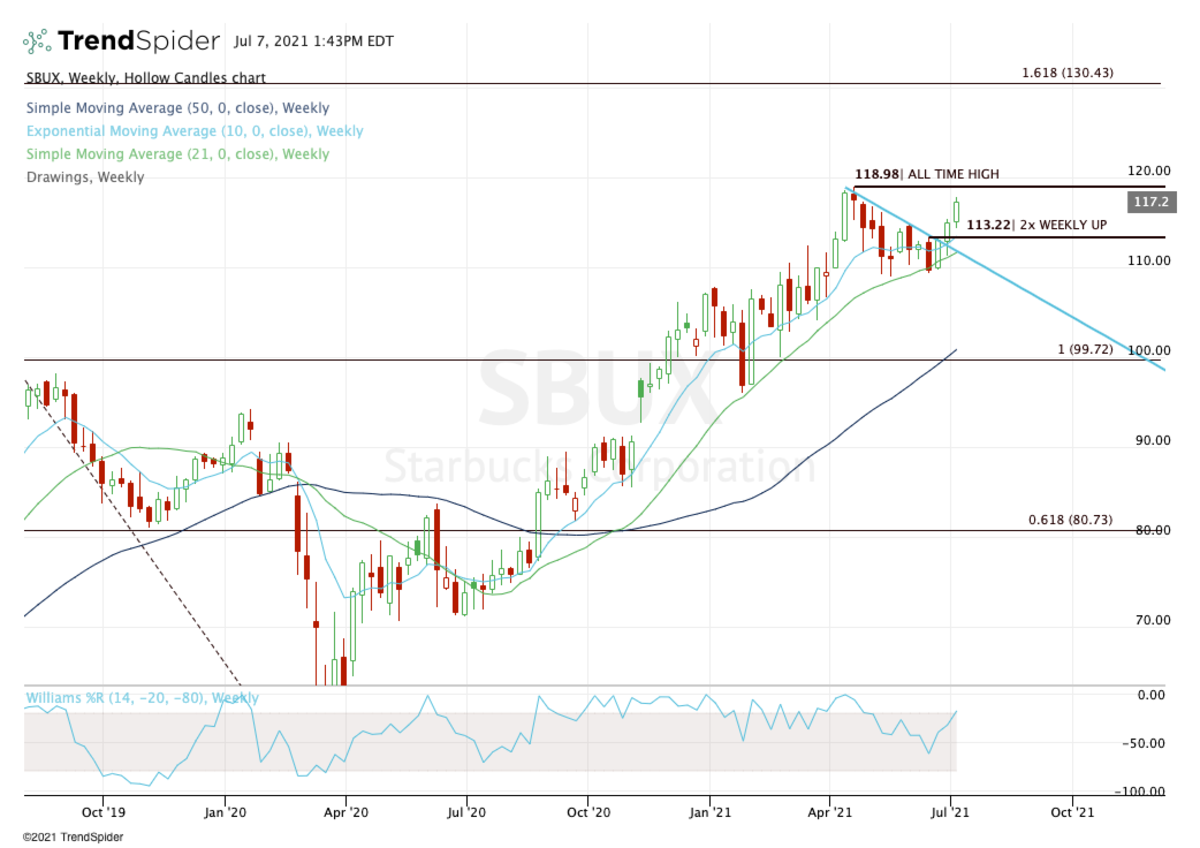Click the 117.2 current price tag
Image resolution: width=1200 pixels, height=848 pixels.
coord(1147,202)
